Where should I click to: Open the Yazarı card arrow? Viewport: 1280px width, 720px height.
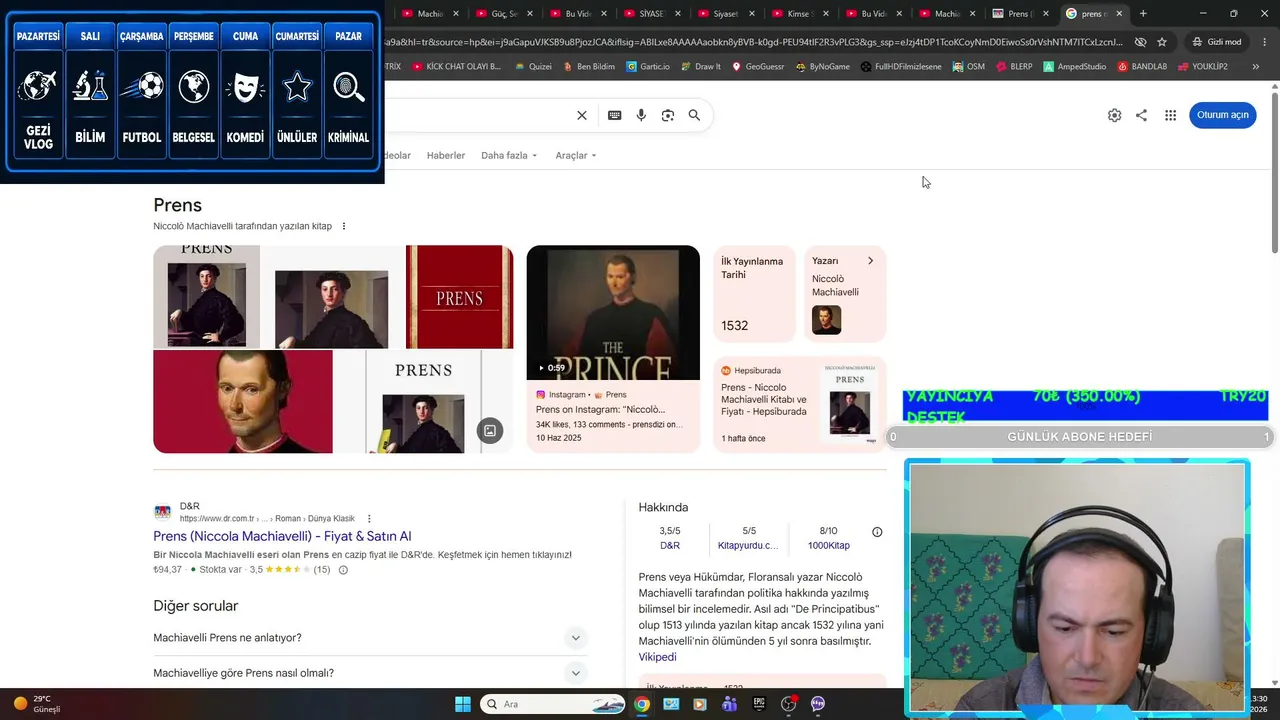click(x=870, y=261)
